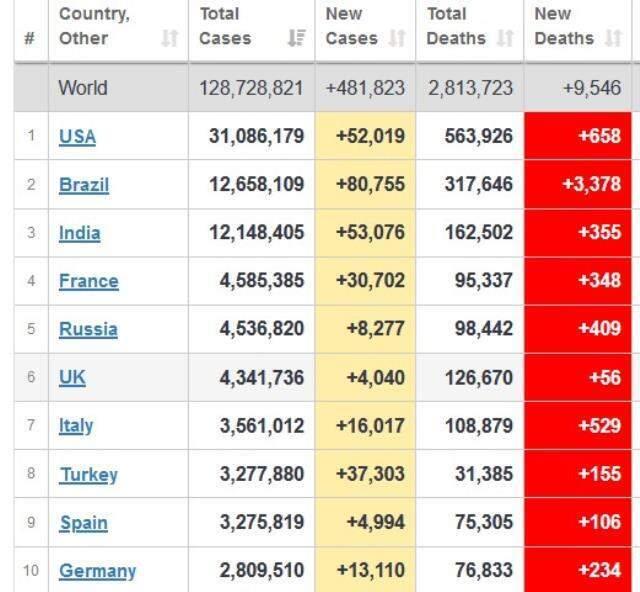Open the India country page
The height and width of the screenshot is (592, 640).
pos(80,233)
